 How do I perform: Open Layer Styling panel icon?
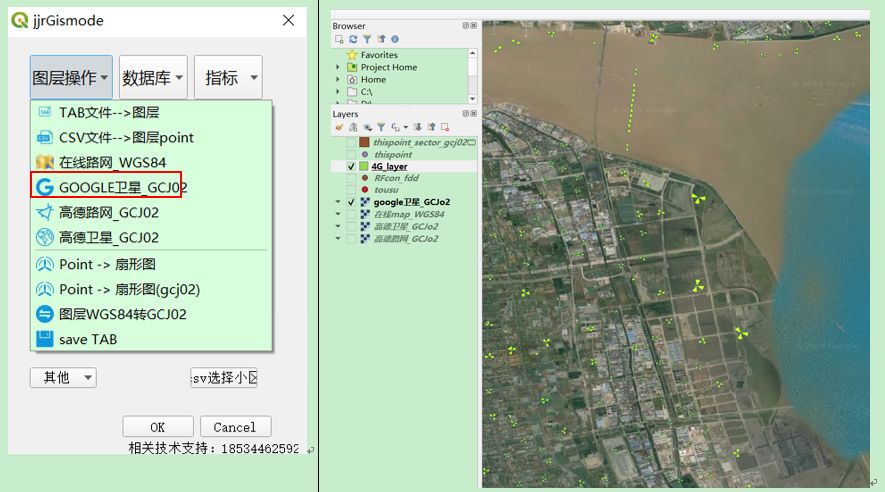tap(339, 127)
